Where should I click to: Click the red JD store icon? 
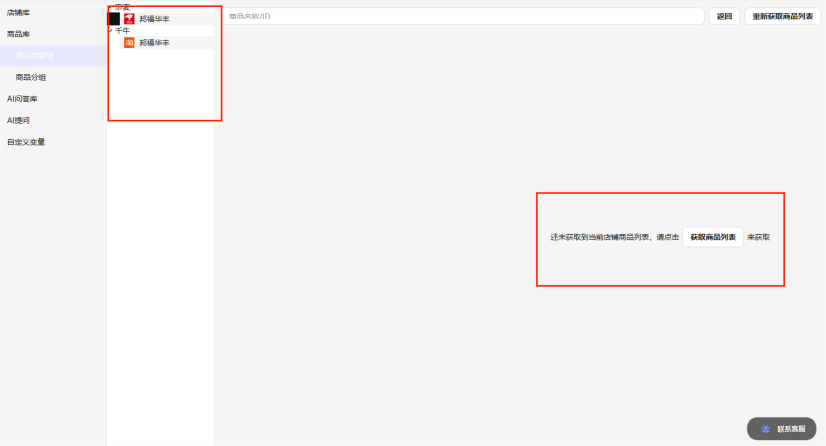[129, 19]
